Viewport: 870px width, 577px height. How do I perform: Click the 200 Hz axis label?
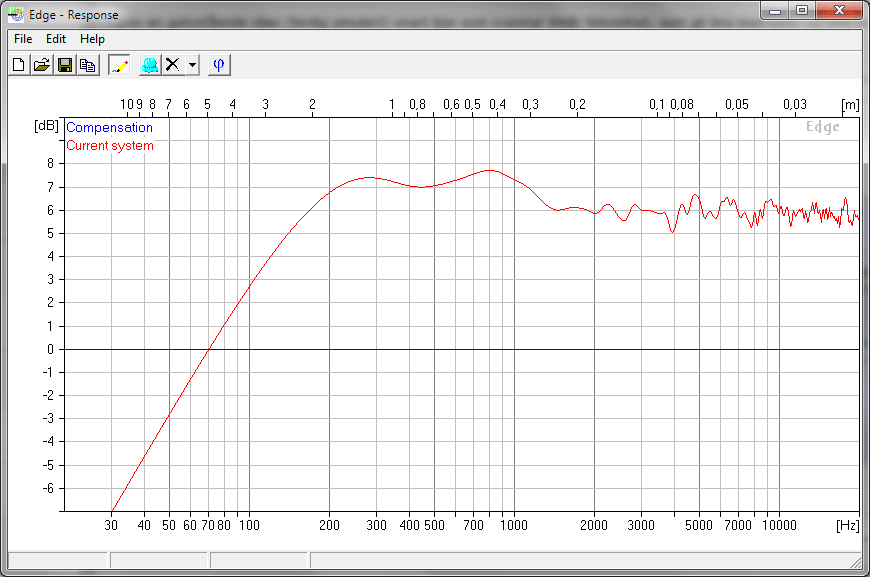tap(329, 525)
